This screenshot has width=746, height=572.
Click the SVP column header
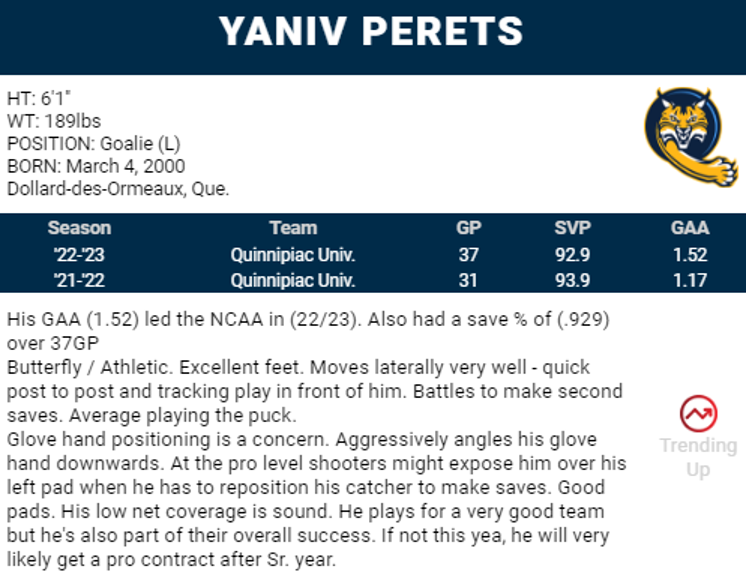coord(573,228)
